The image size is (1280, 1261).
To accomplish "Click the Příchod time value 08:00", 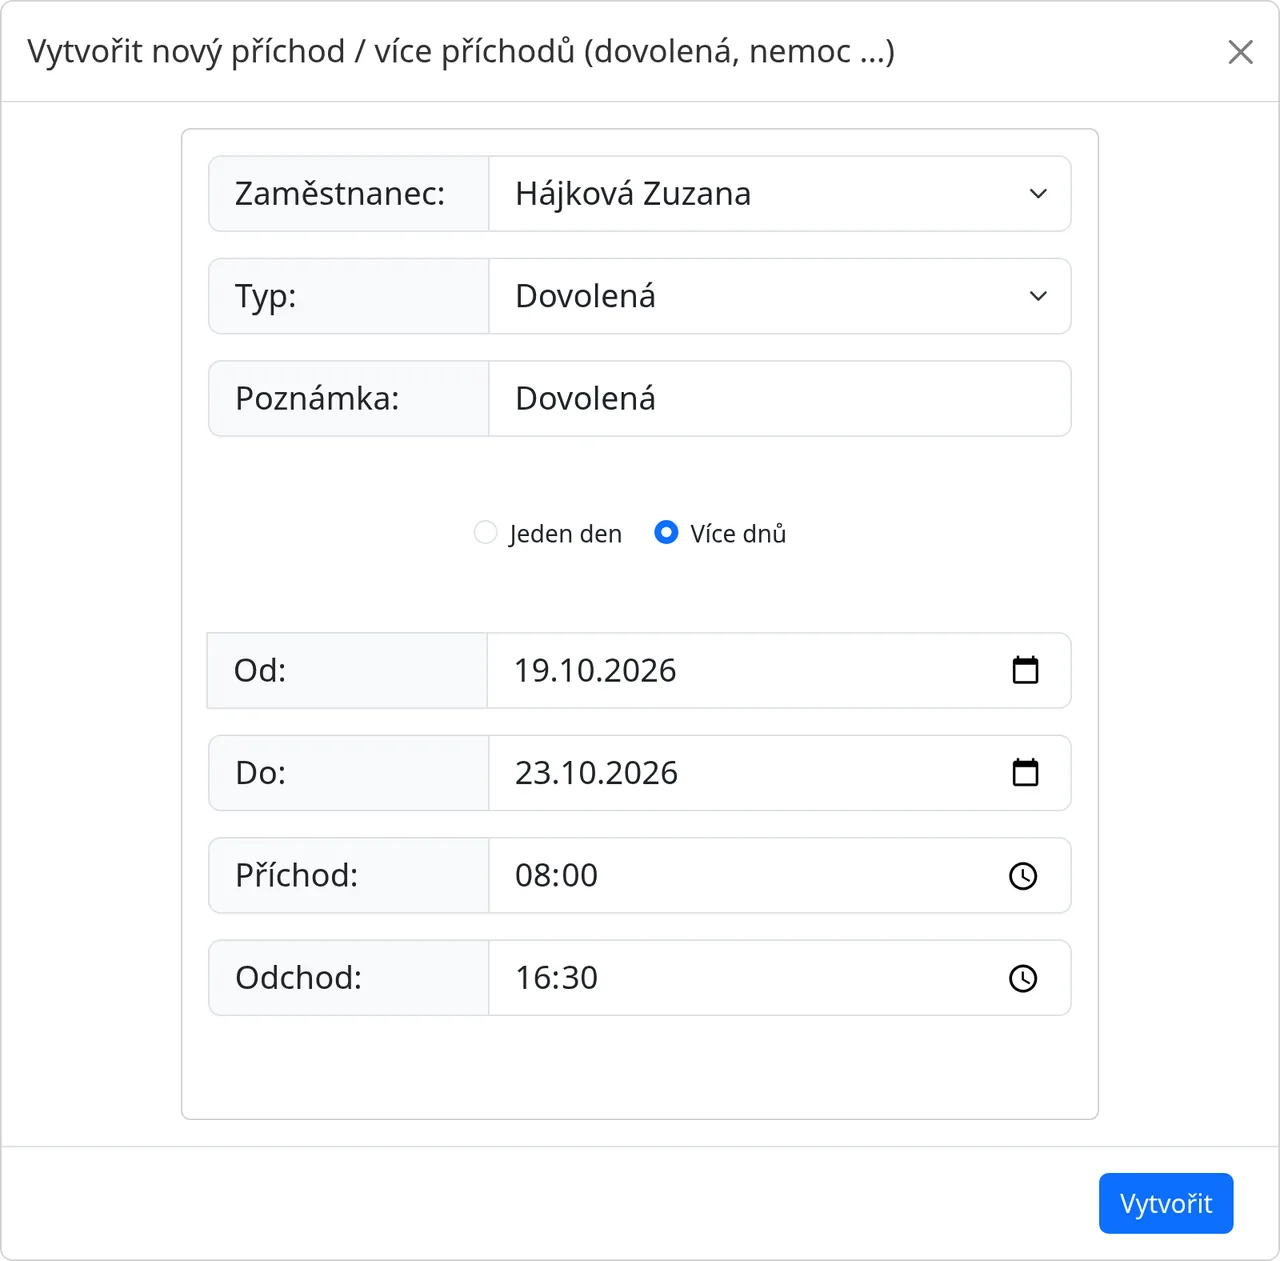I will click(556, 876).
